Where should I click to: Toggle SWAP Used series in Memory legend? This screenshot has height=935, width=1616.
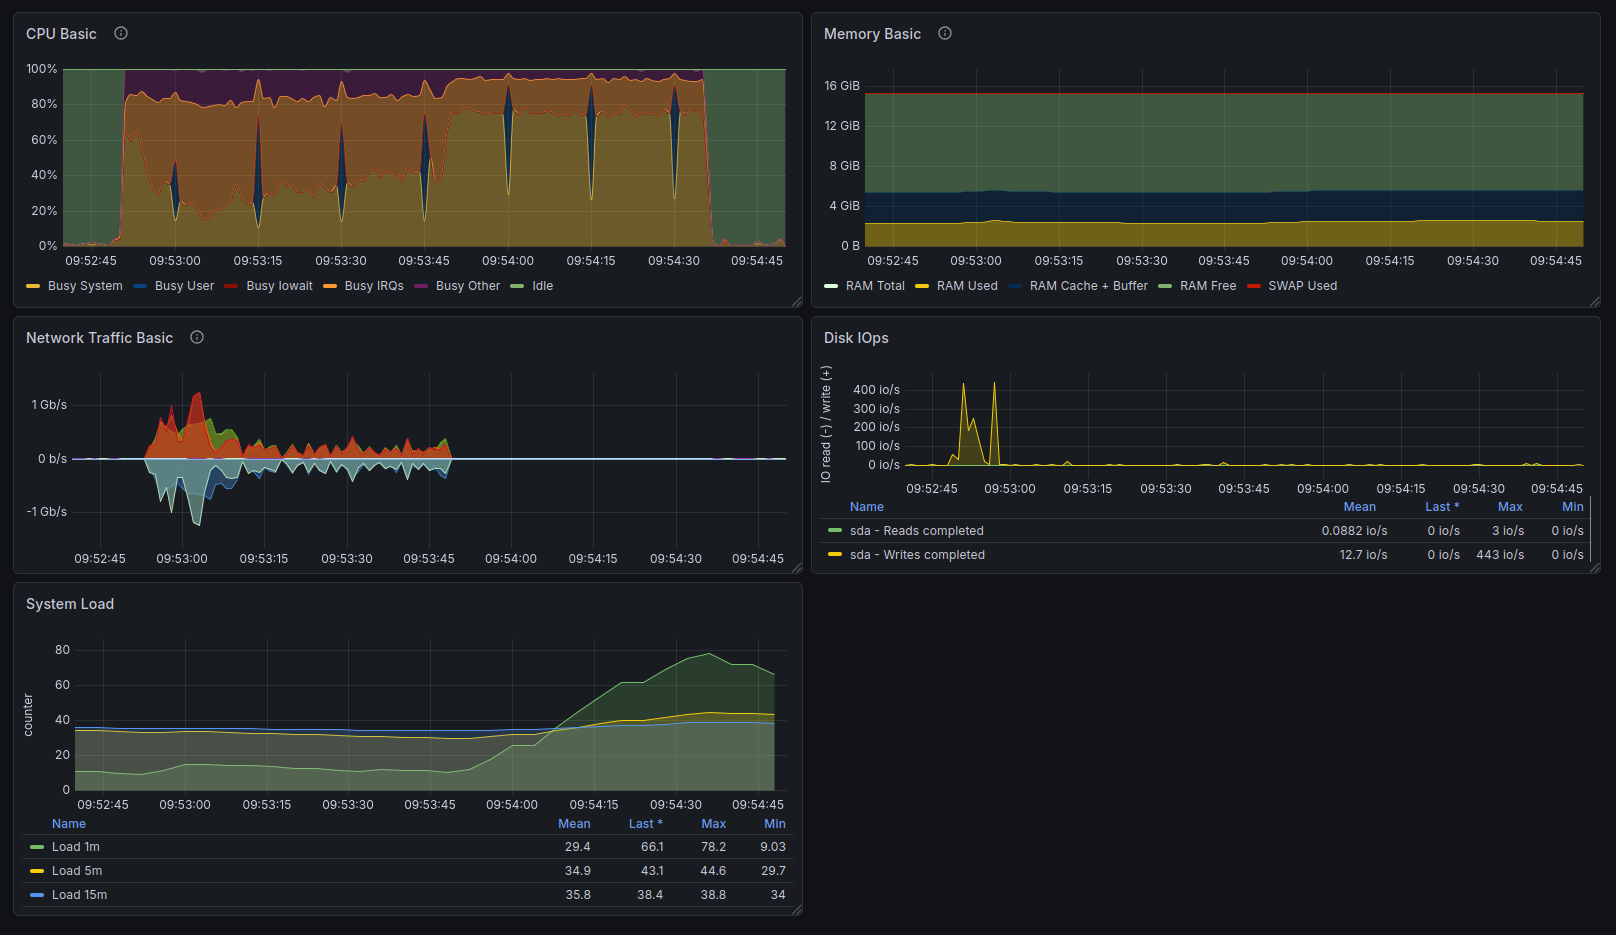coord(1302,286)
